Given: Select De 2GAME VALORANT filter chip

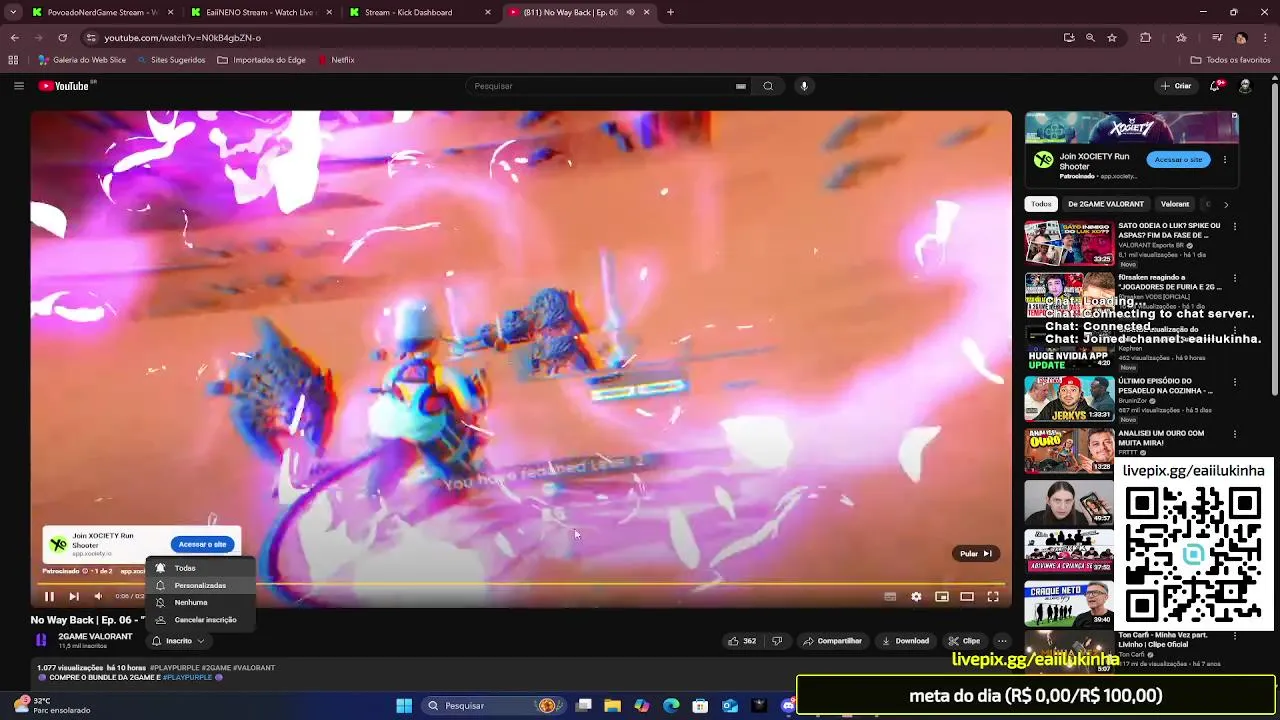Looking at the screenshot, I should 1105,204.
